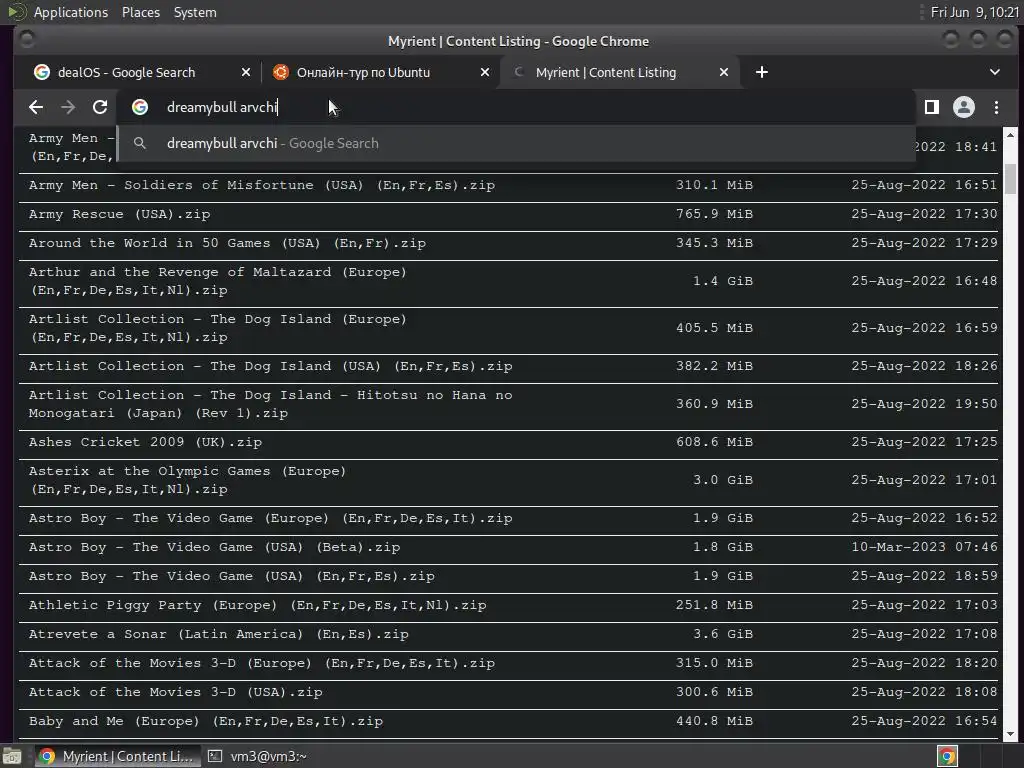Open the Chrome side panel
The image size is (1024, 768).
[x=932, y=107]
